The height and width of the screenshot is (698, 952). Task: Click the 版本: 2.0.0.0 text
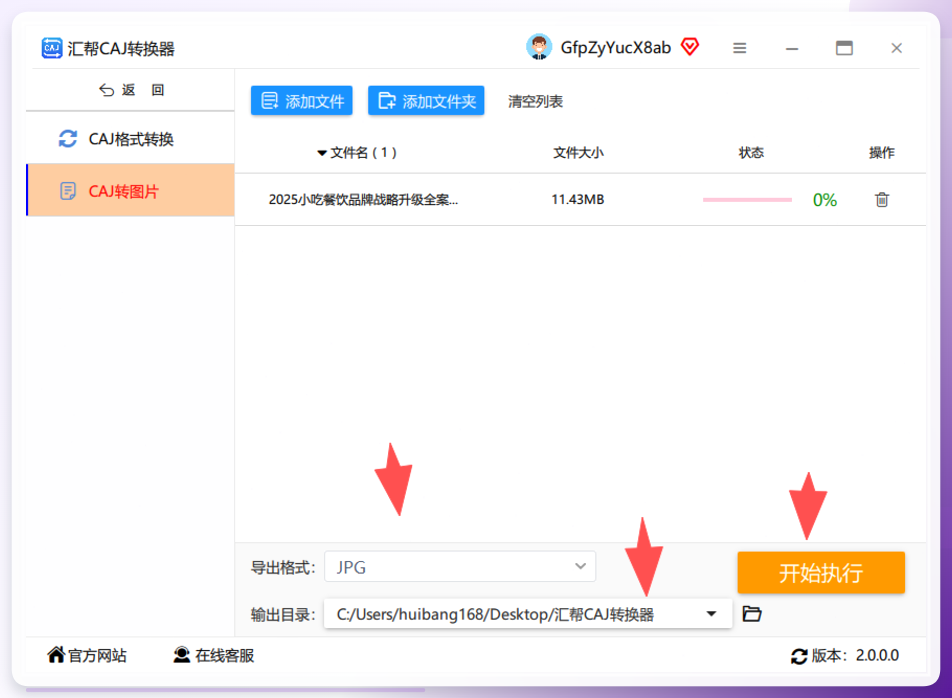[855, 656]
